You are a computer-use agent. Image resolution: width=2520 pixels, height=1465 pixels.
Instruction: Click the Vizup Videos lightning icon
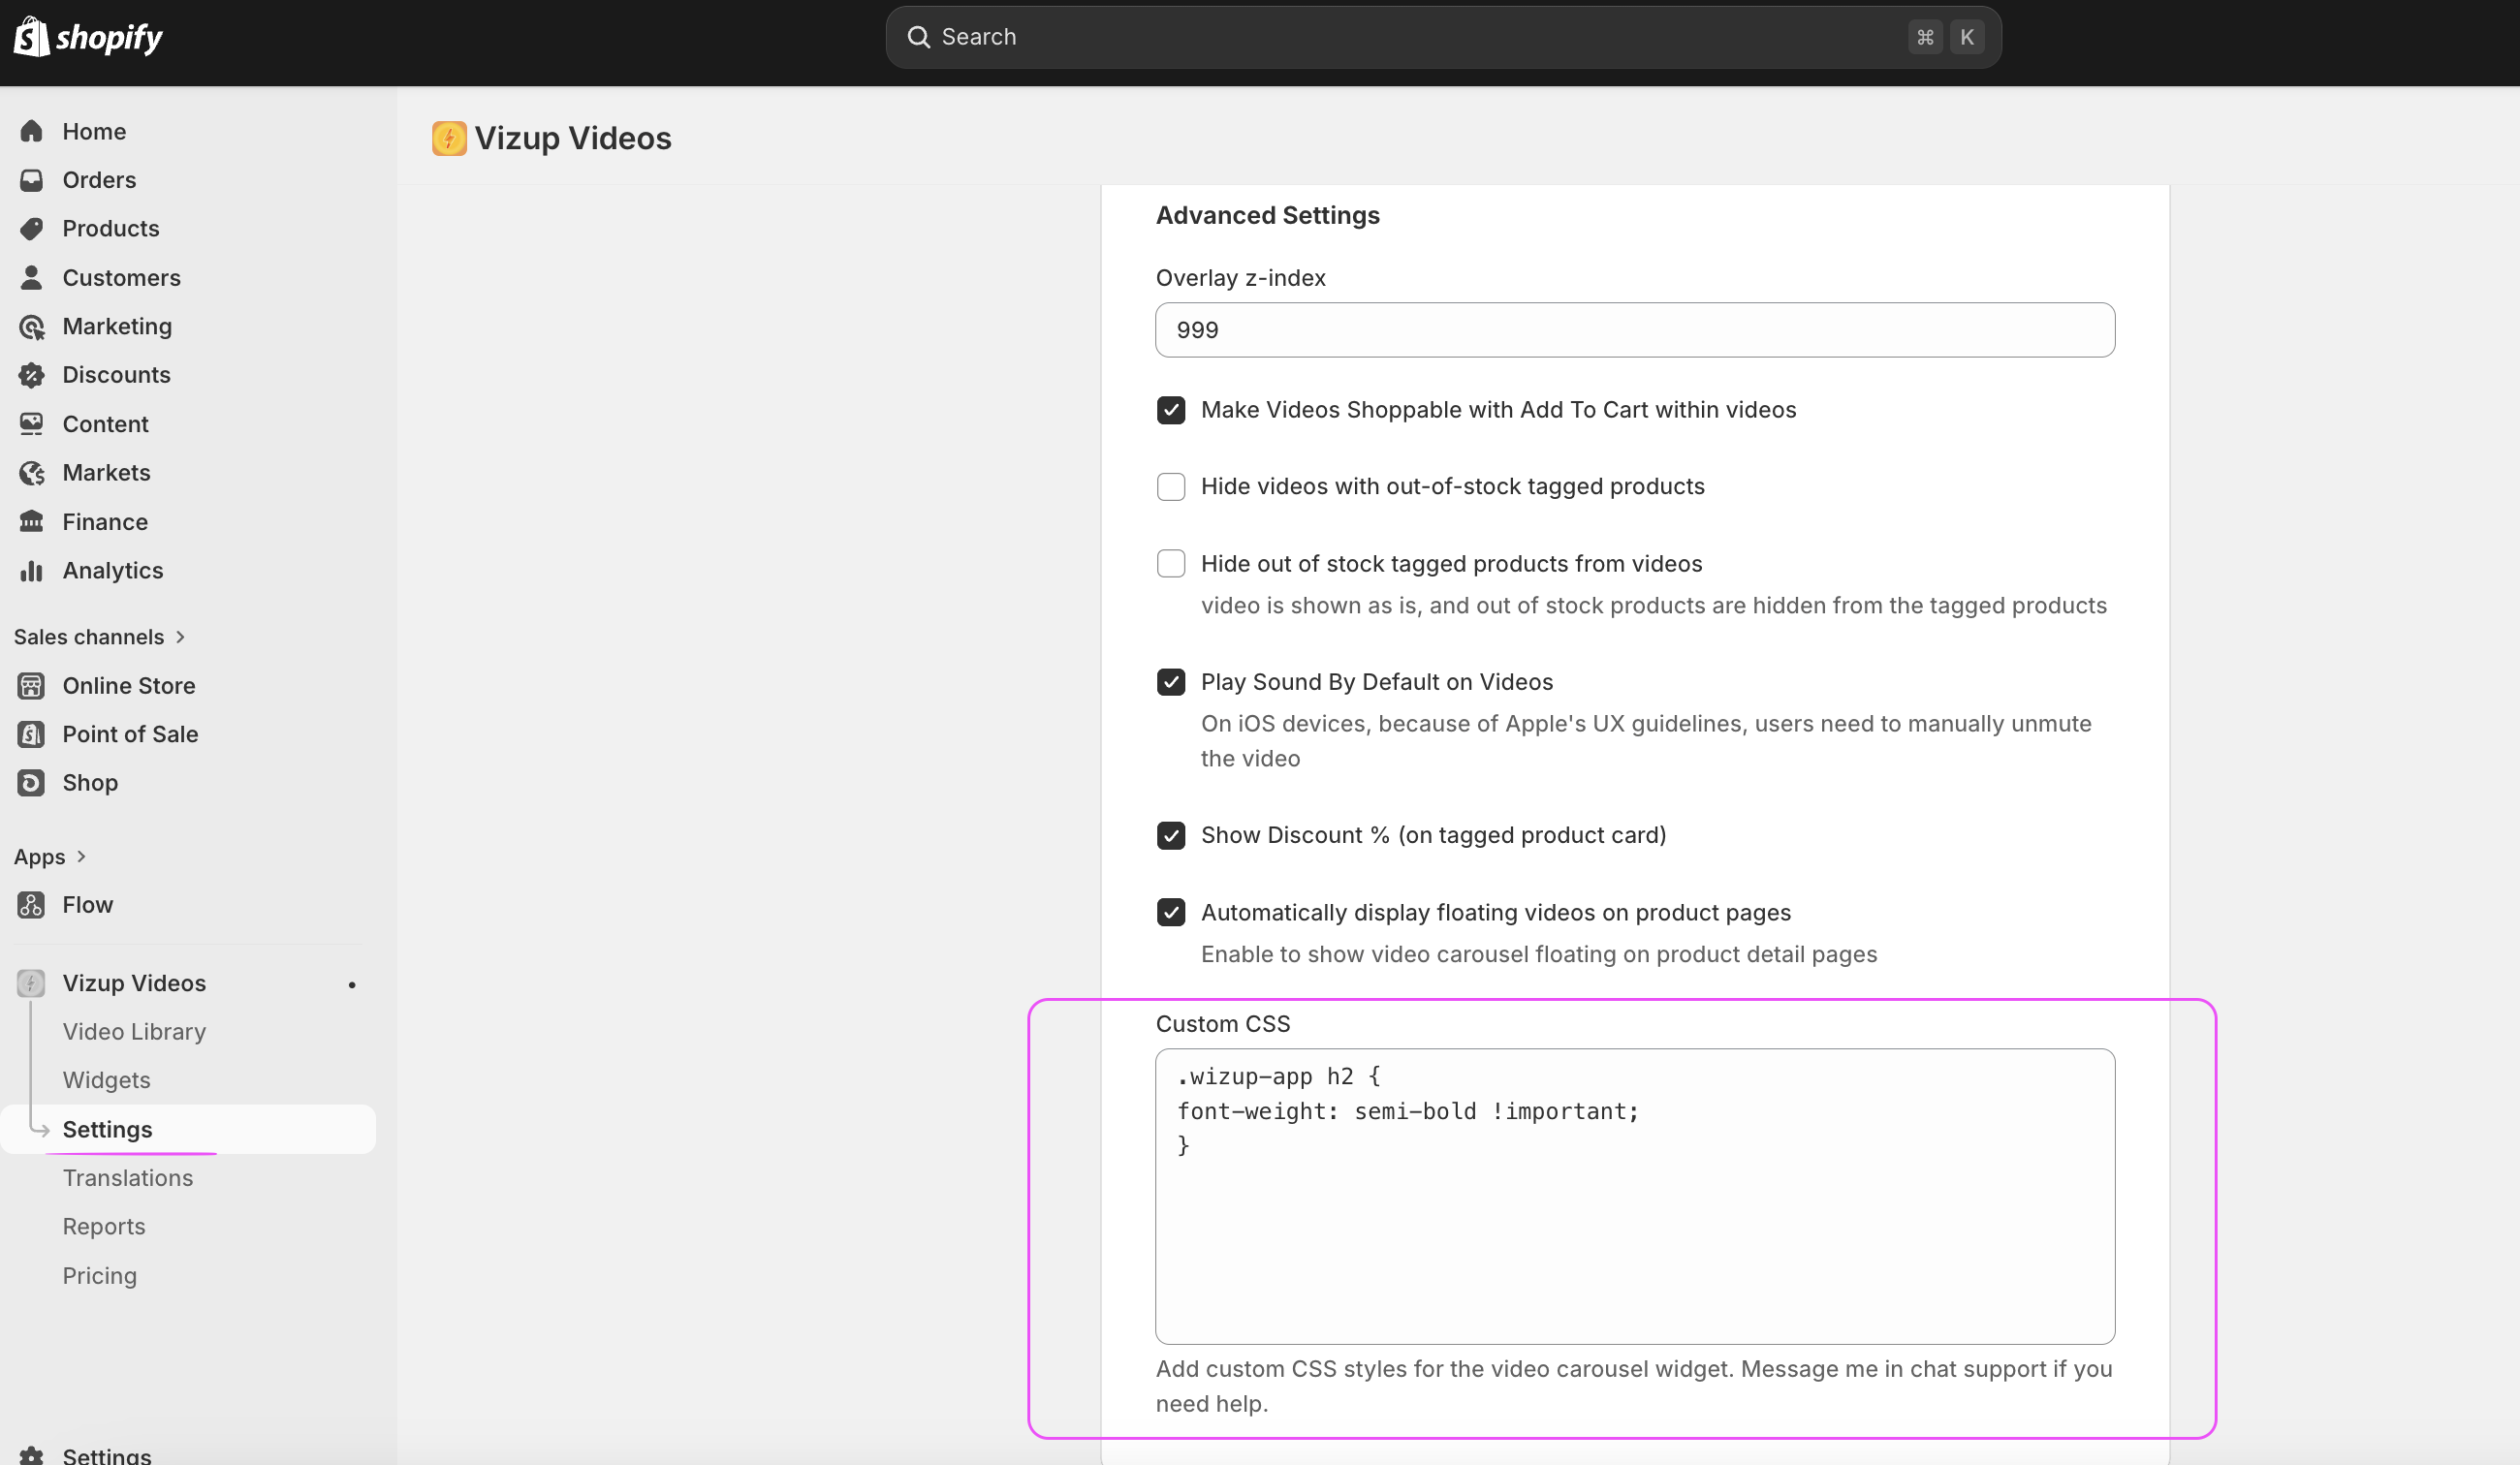click(31, 982)
